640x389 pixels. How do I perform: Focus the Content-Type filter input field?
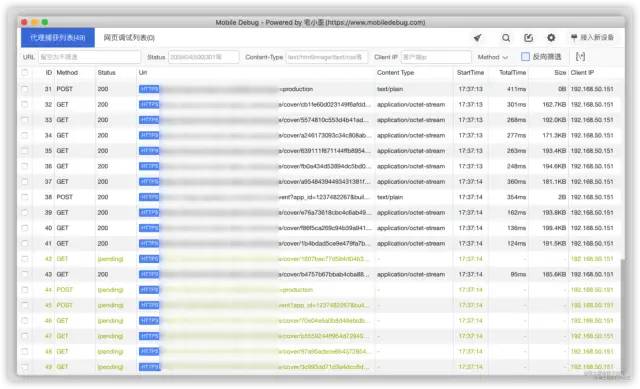tap(327, 57)
